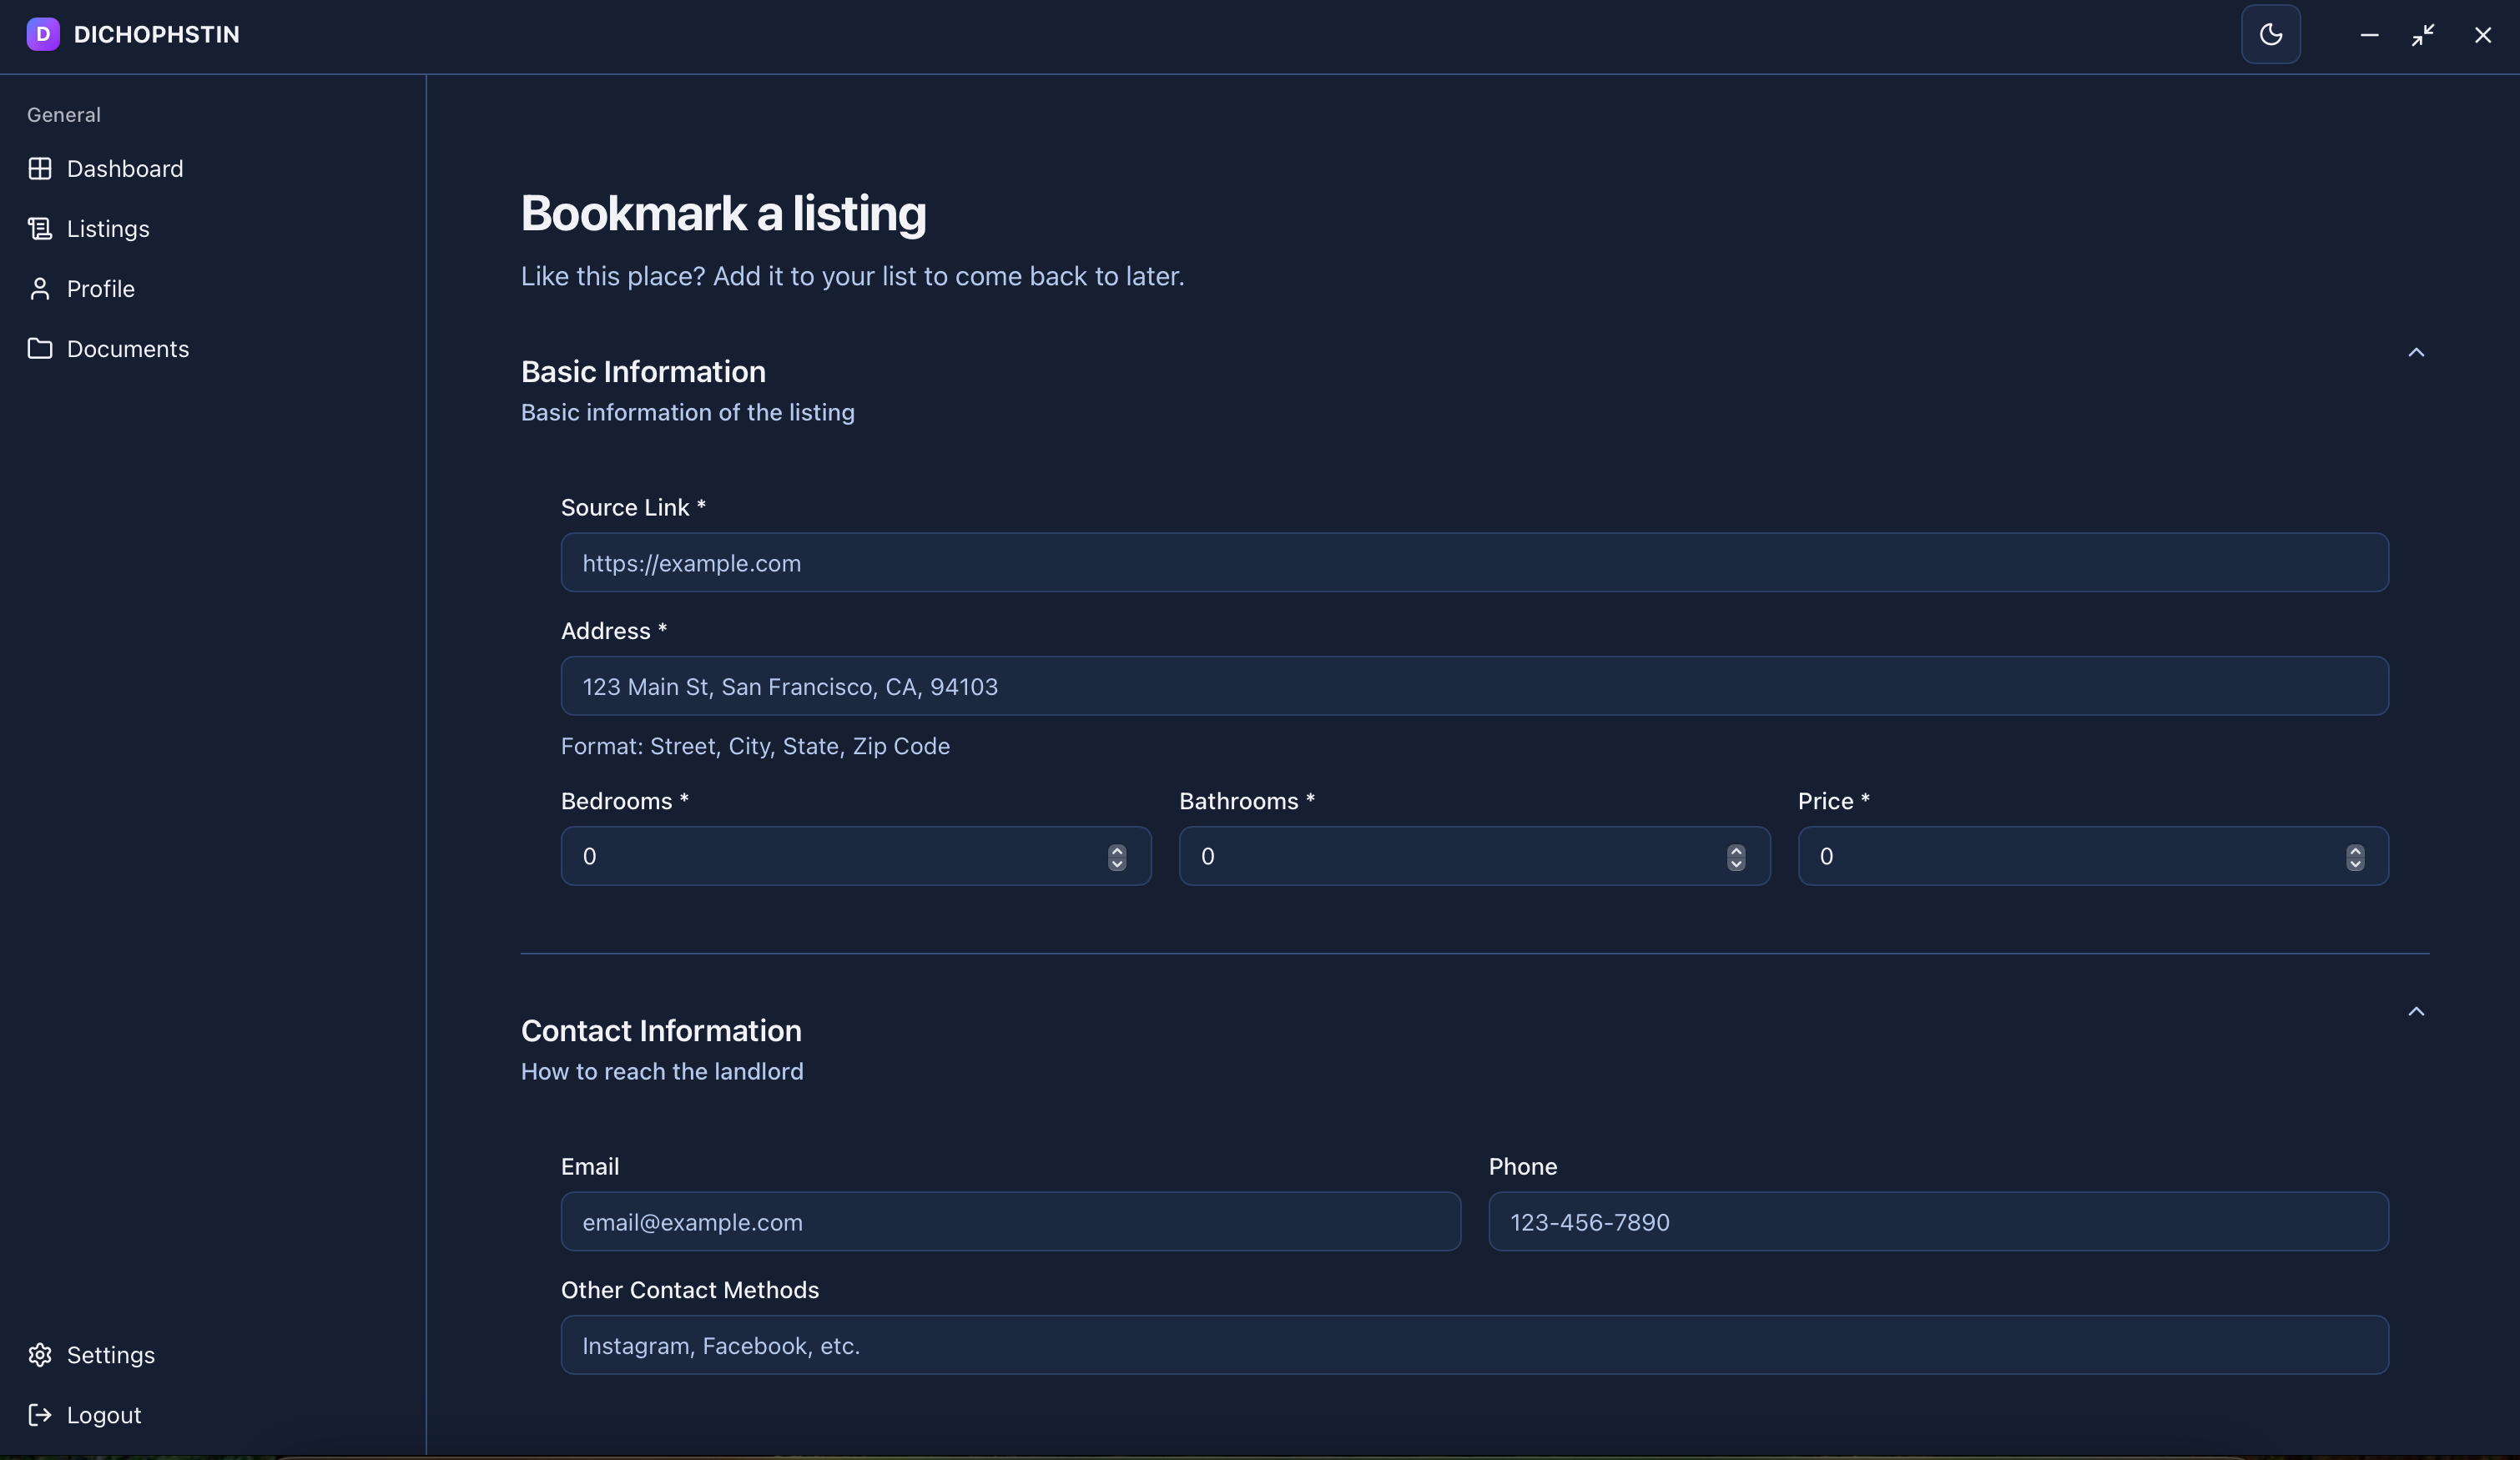
Task: Collapse the Basic Information section
Action: click(2416, 352)
